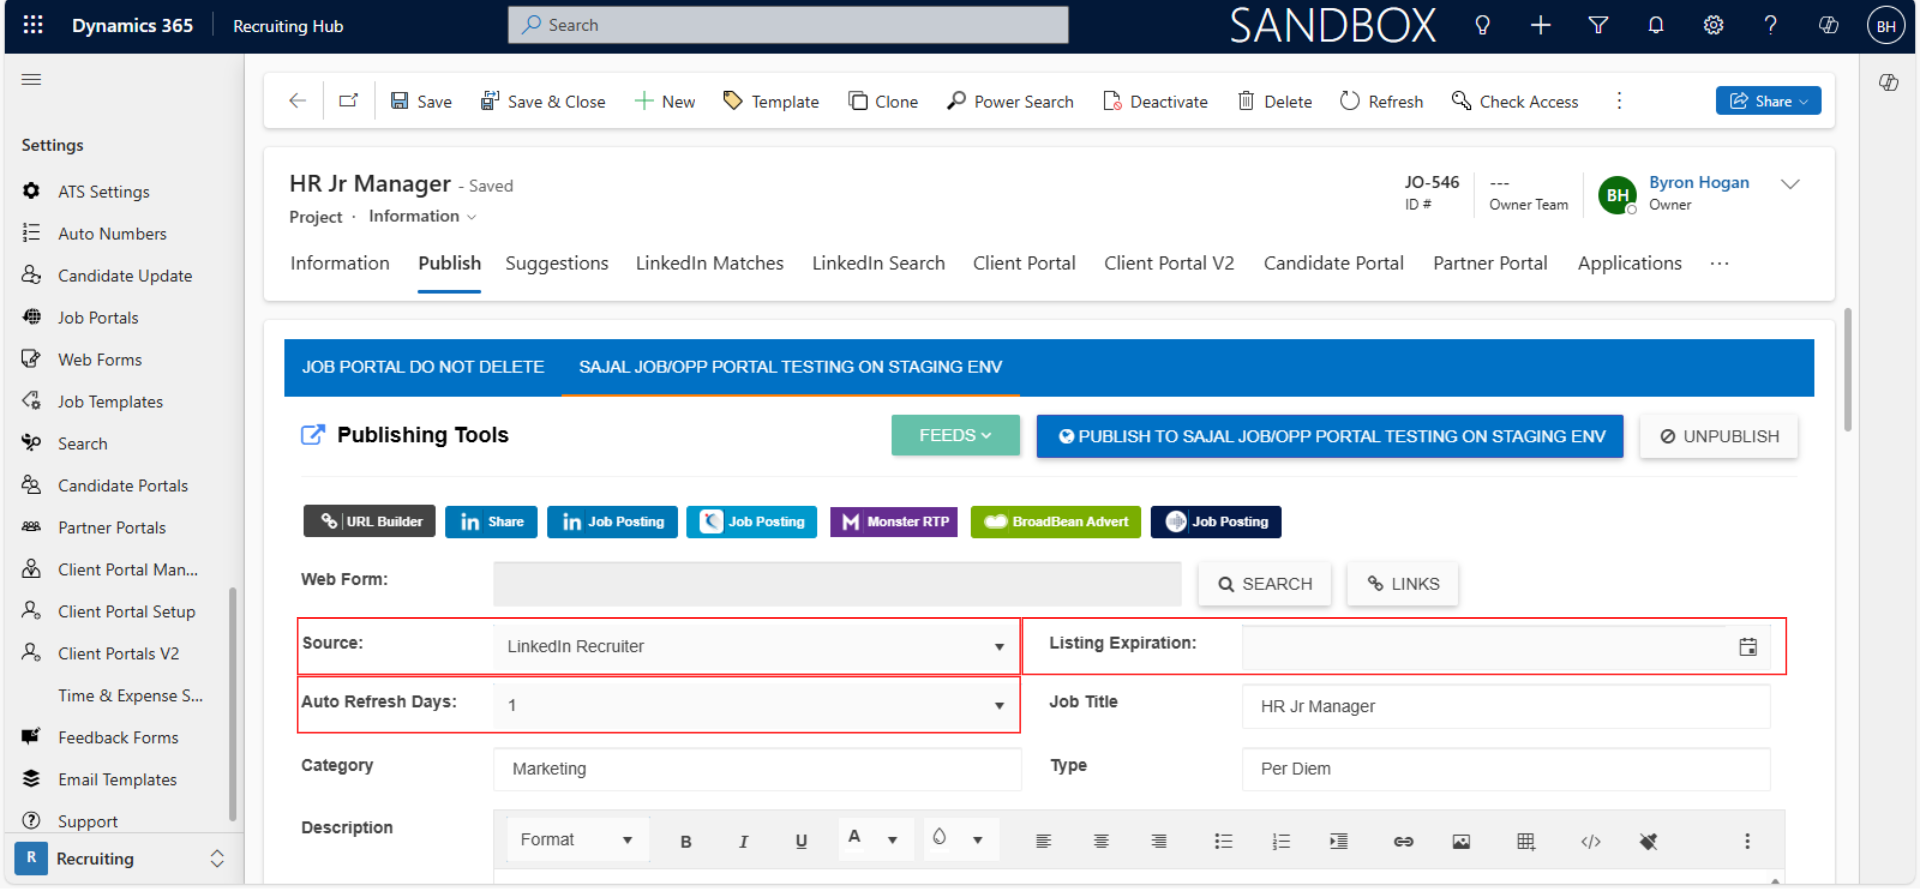Viewport: 1920px width, 889px height.
Task: Open the Source dropdown
Action: (x=755, y=646)
